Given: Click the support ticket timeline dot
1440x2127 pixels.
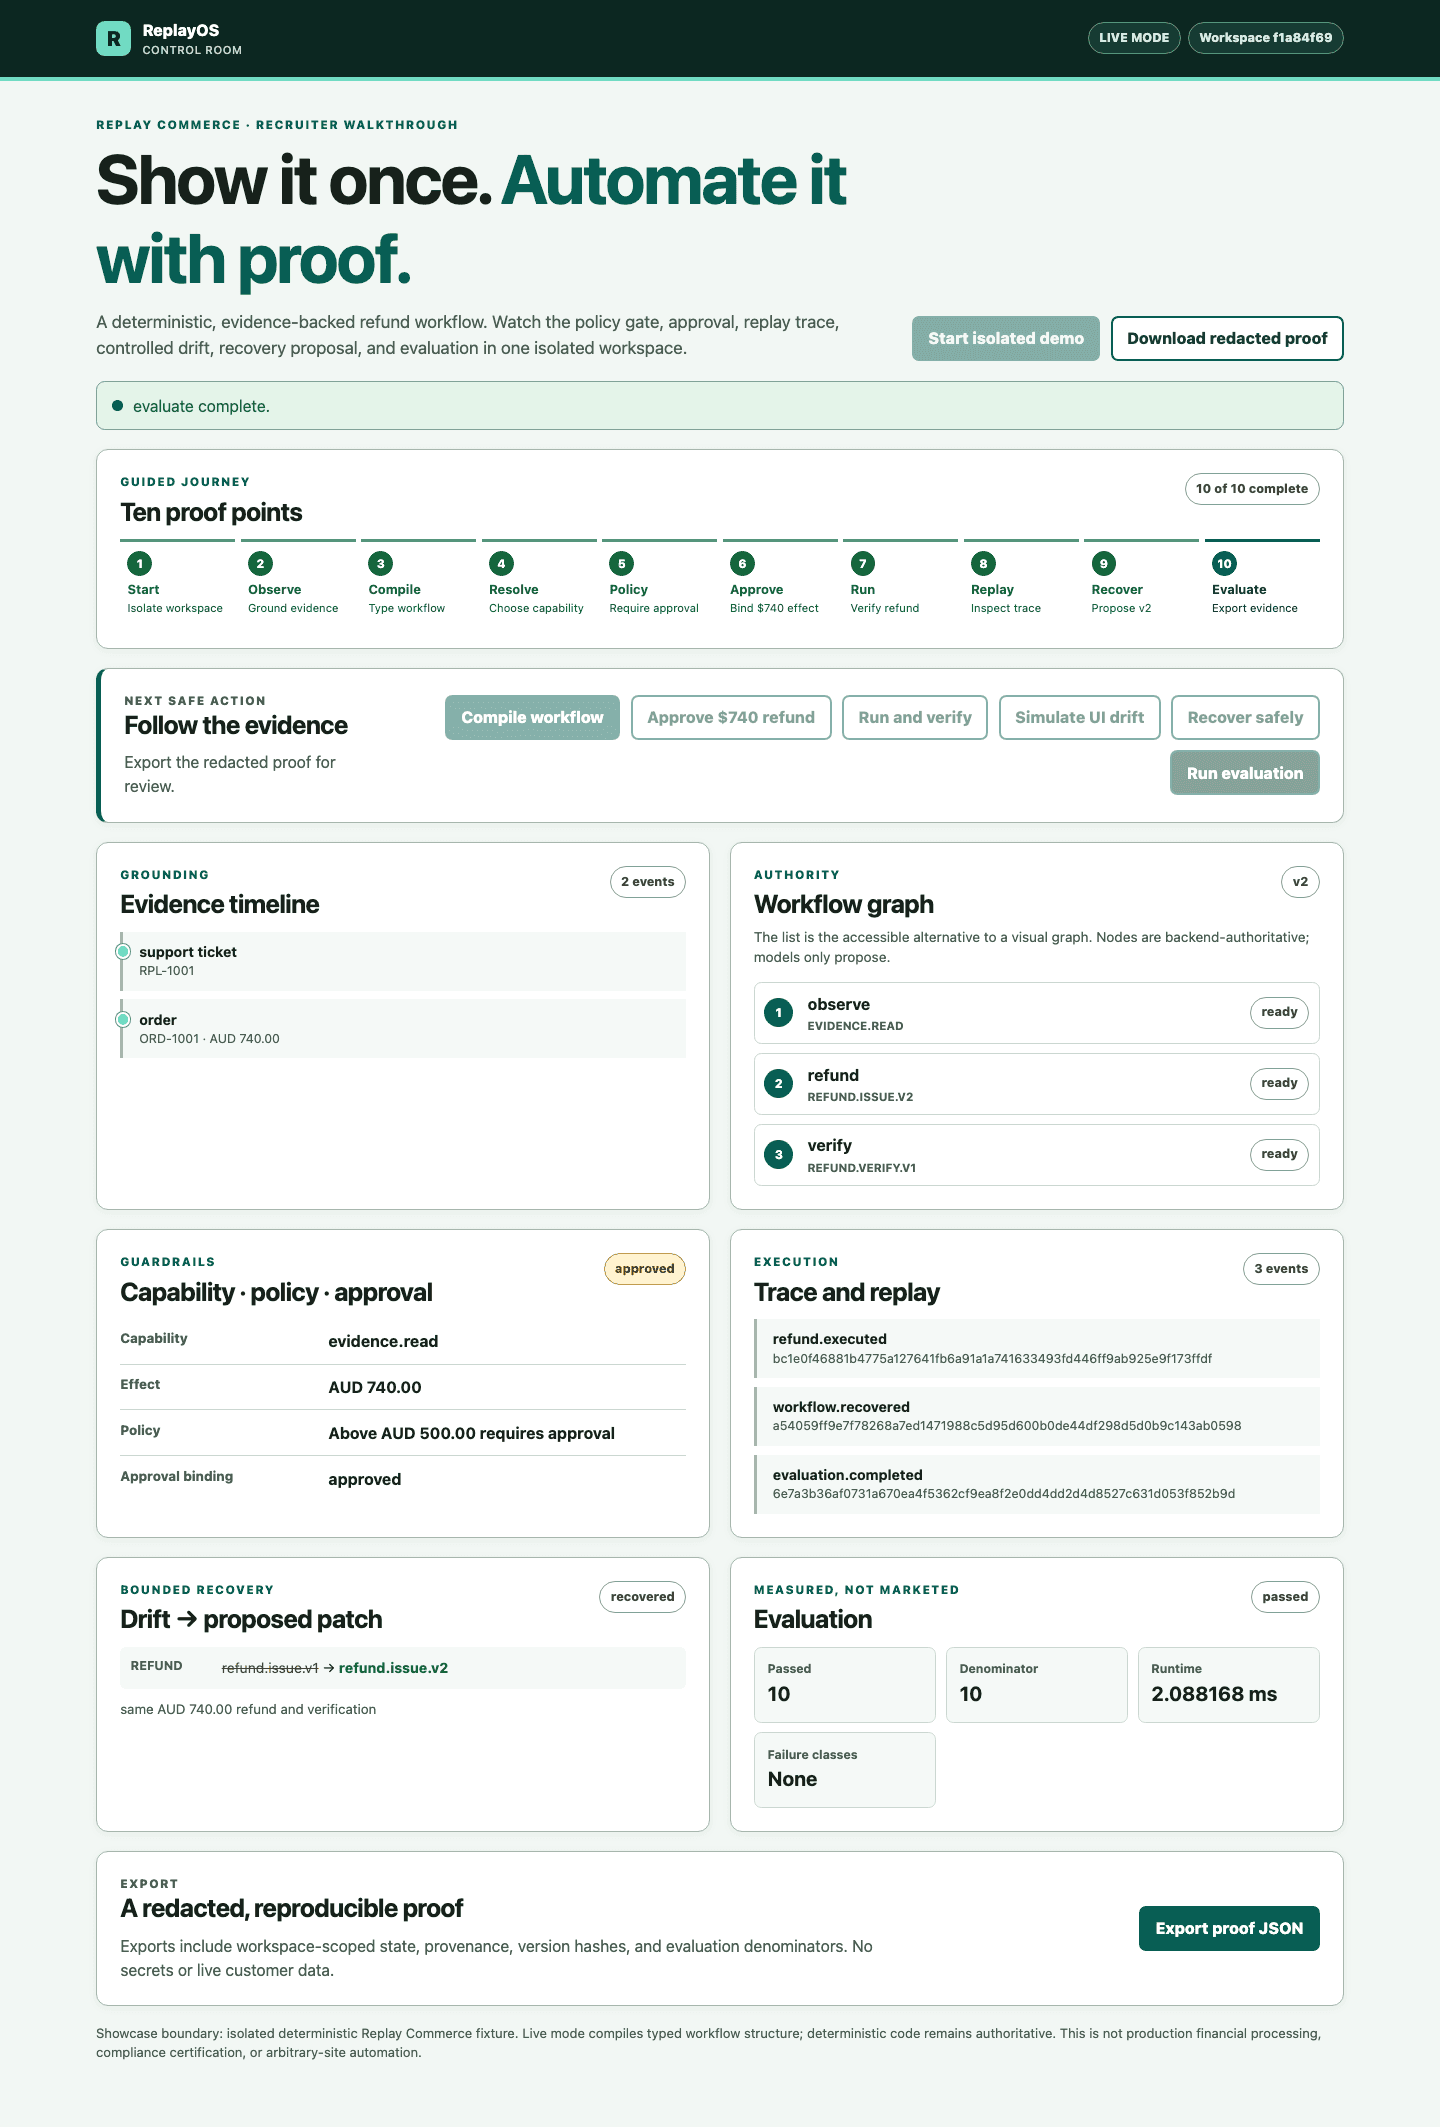Looking at the screenshot, I should pyautogui.click(x=123, y=951).
